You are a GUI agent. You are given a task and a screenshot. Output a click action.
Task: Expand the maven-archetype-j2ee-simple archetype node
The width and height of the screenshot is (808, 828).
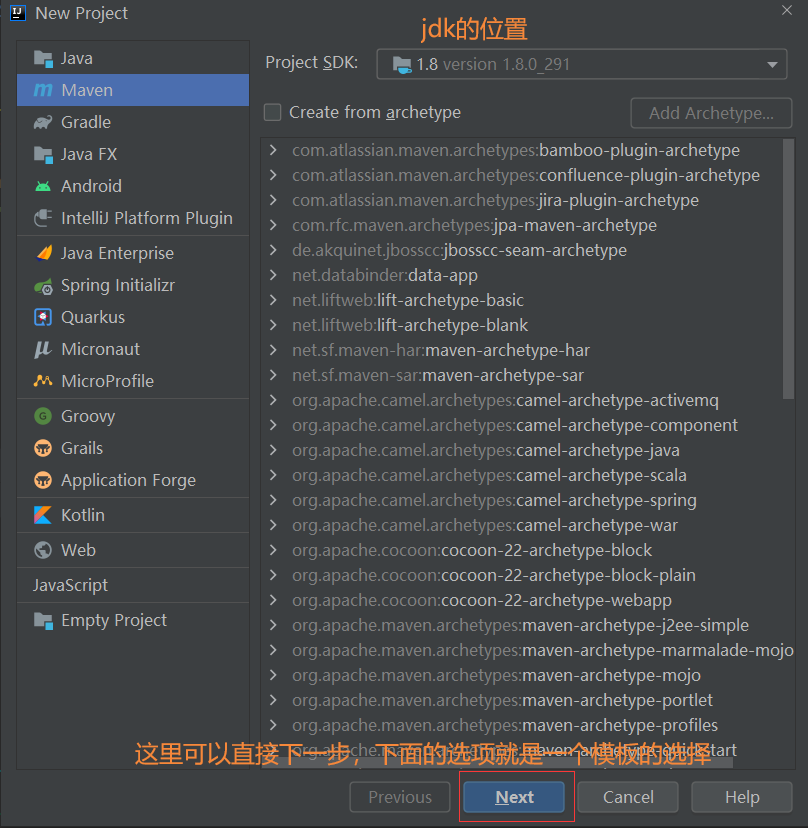click(271, 625)
